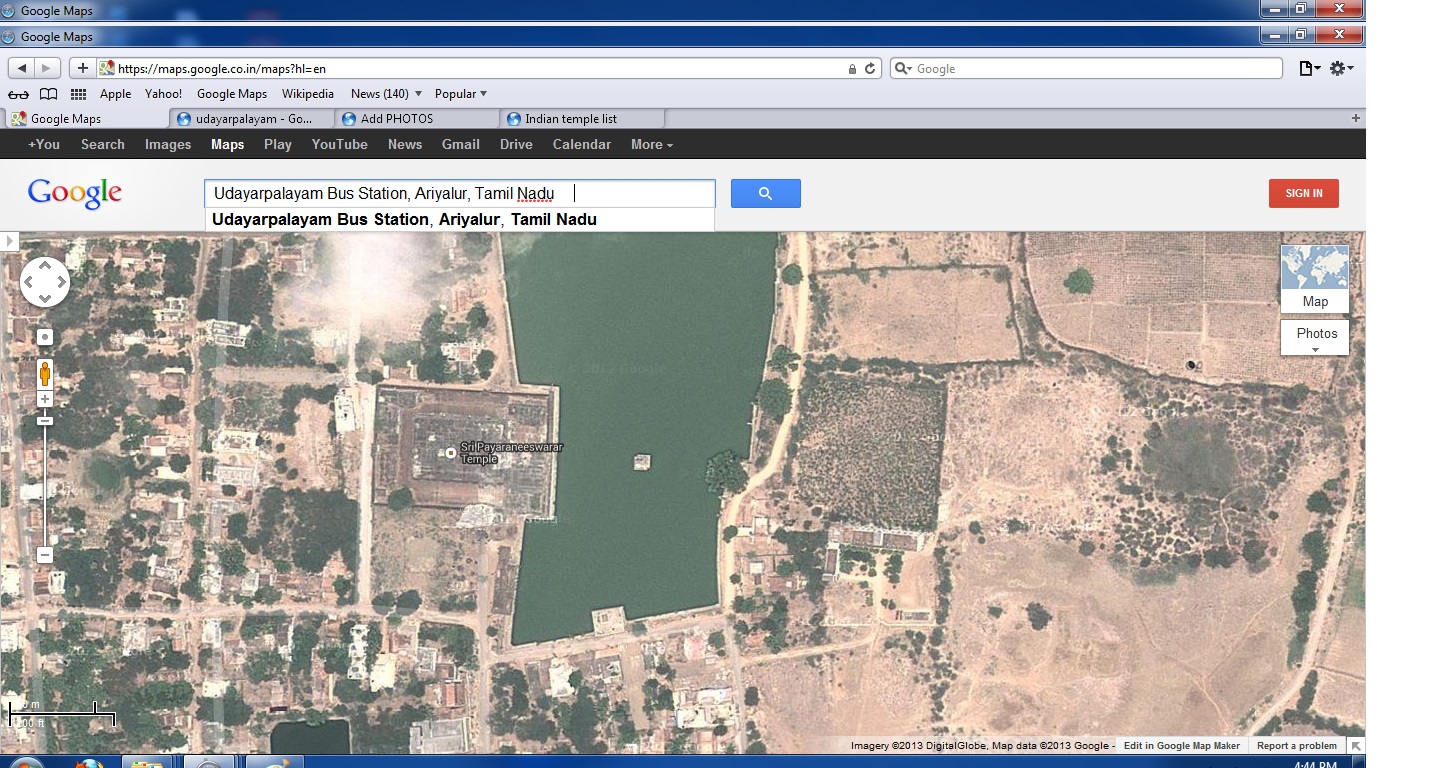
Task: Zoom out with the bottom minus button
Action: pyautogui.click(x=45, y=554)
